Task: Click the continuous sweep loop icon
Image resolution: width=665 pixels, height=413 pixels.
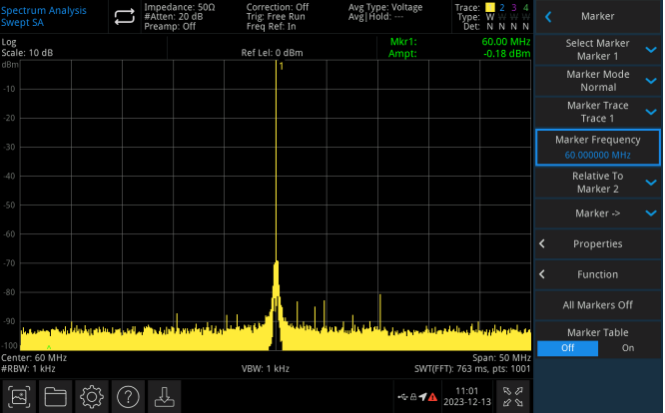Action: pos(125,17)
